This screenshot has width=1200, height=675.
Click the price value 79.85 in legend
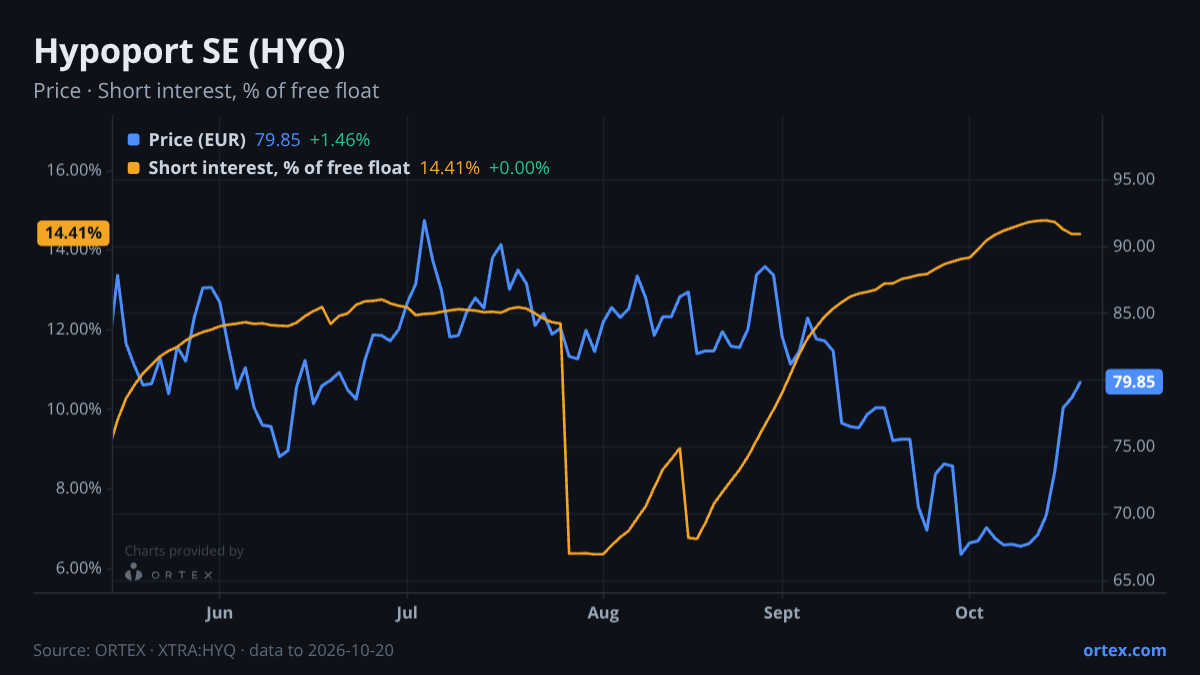point(278,139)
